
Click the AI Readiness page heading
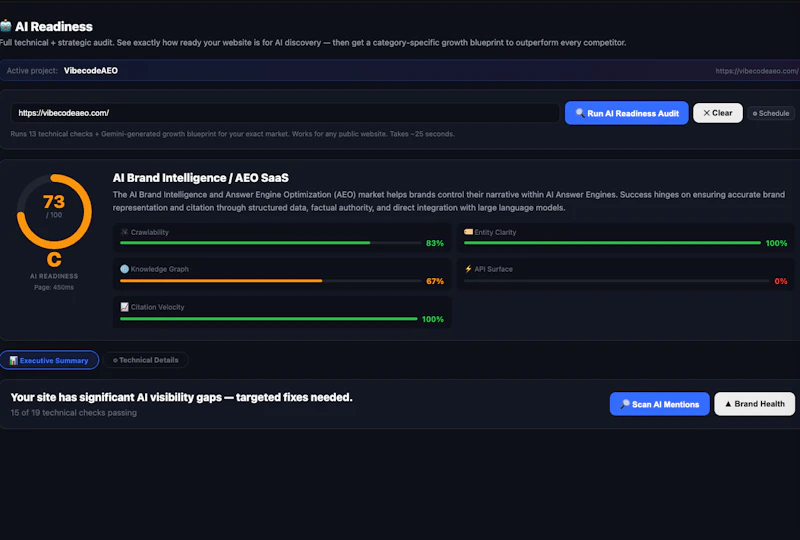54,27
